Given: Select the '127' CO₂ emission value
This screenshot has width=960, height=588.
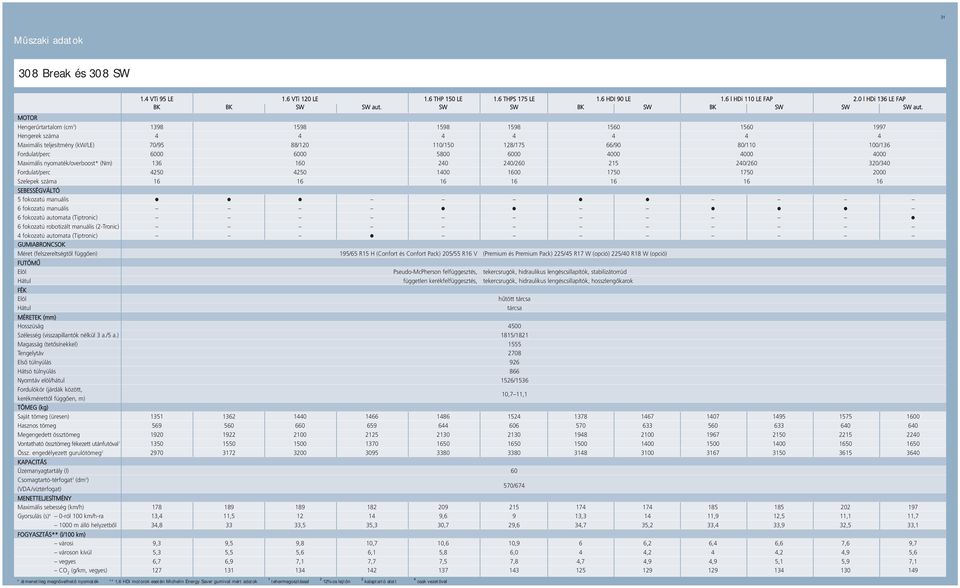Looking at the screenshot, I should [x=157, y=570].
